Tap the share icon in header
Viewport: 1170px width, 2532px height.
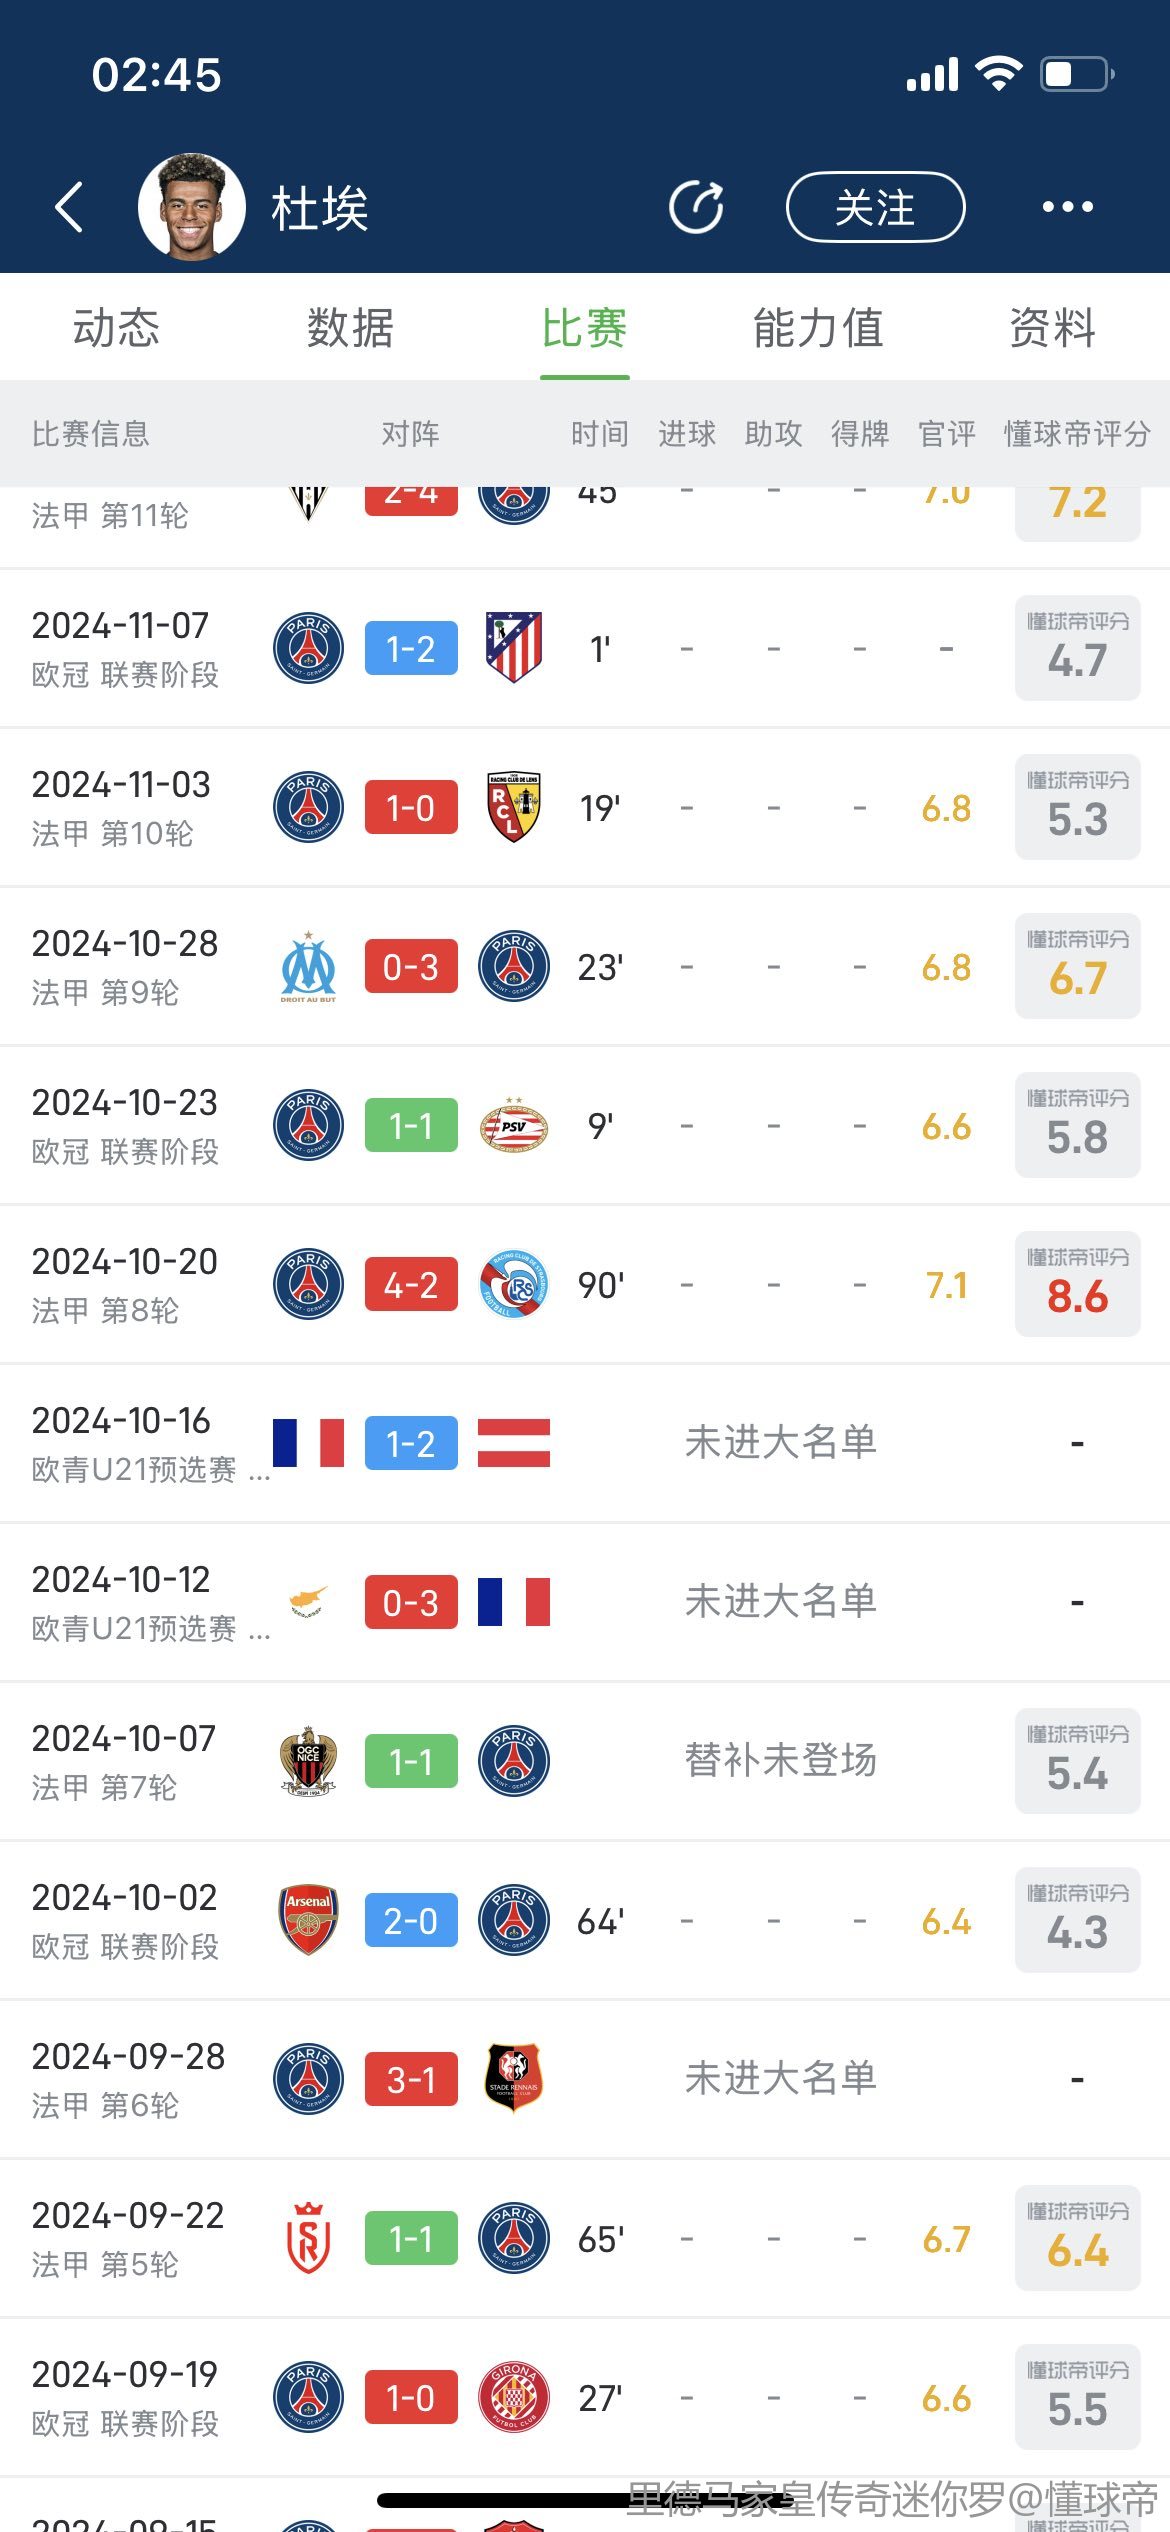[696, 208]
